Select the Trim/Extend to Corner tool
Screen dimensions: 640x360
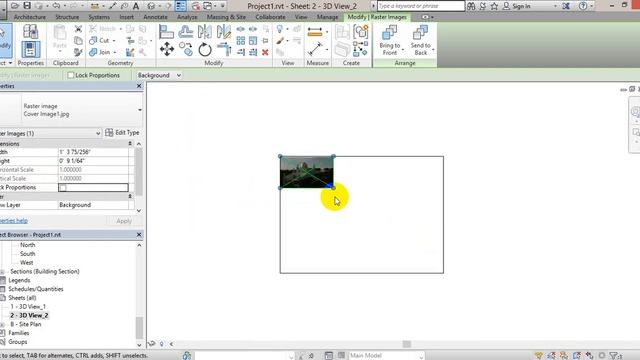click(x=224, y=49)
